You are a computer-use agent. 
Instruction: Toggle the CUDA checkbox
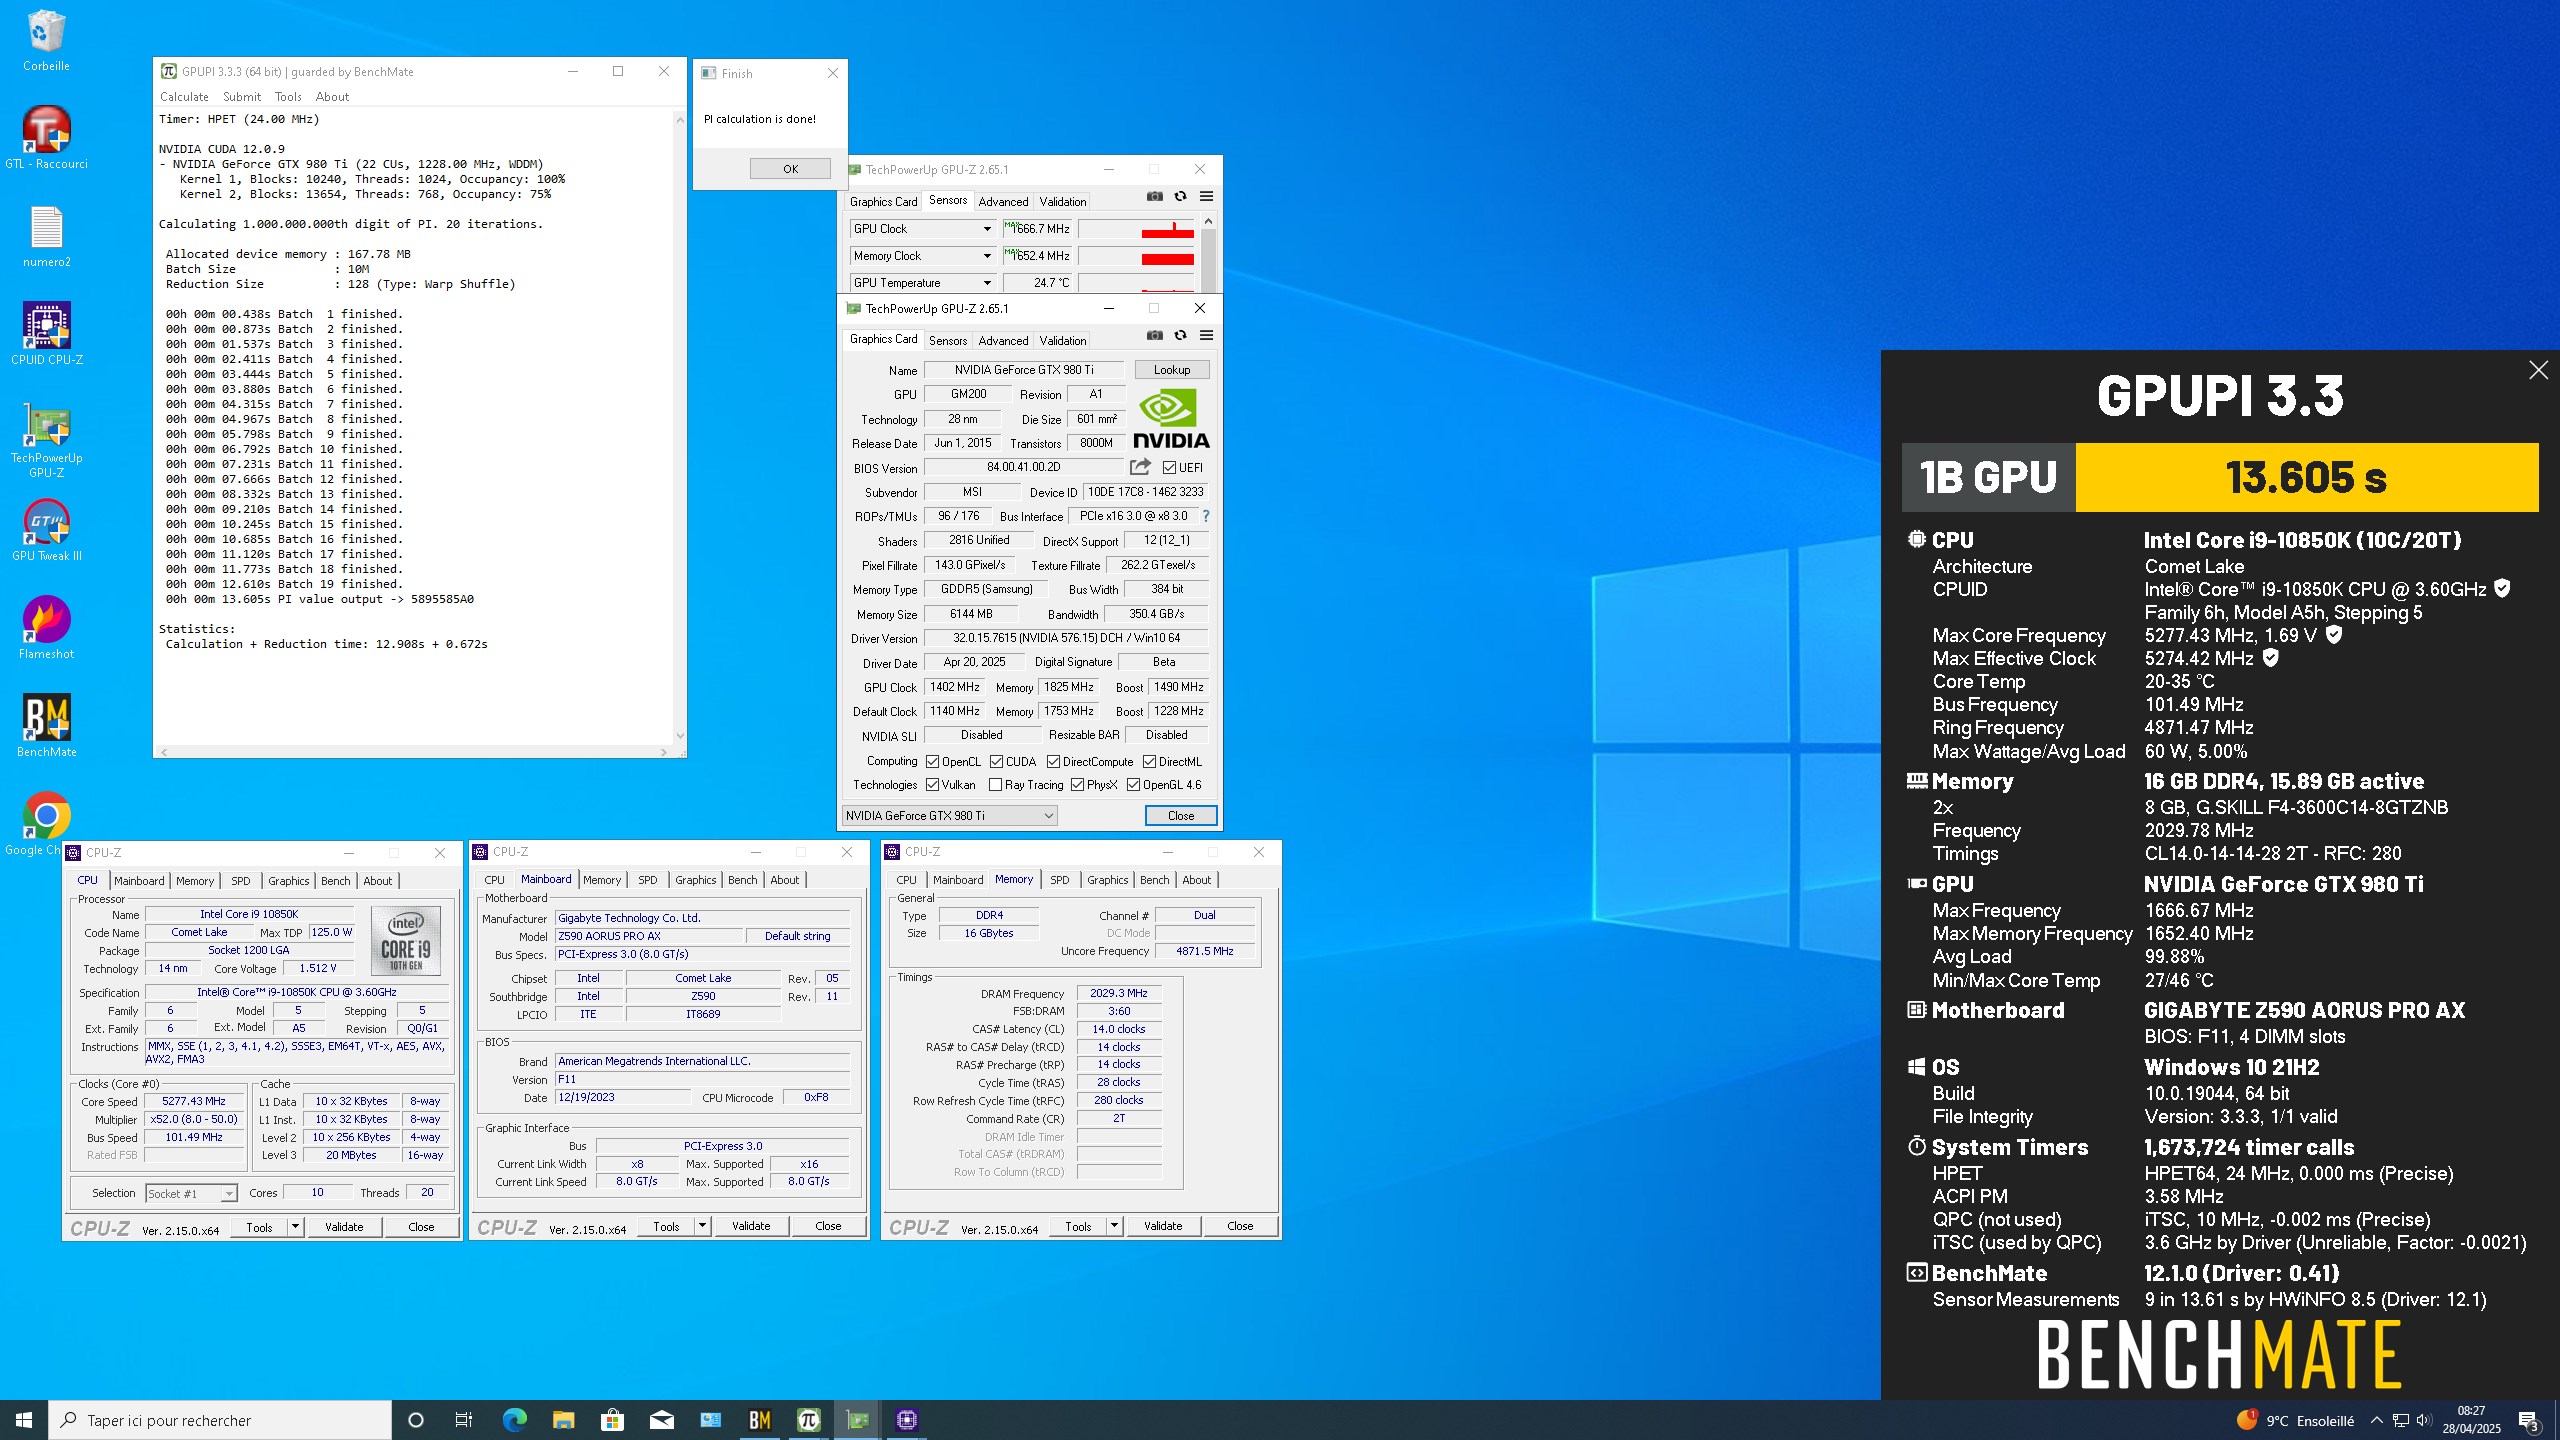coord(996,762)
